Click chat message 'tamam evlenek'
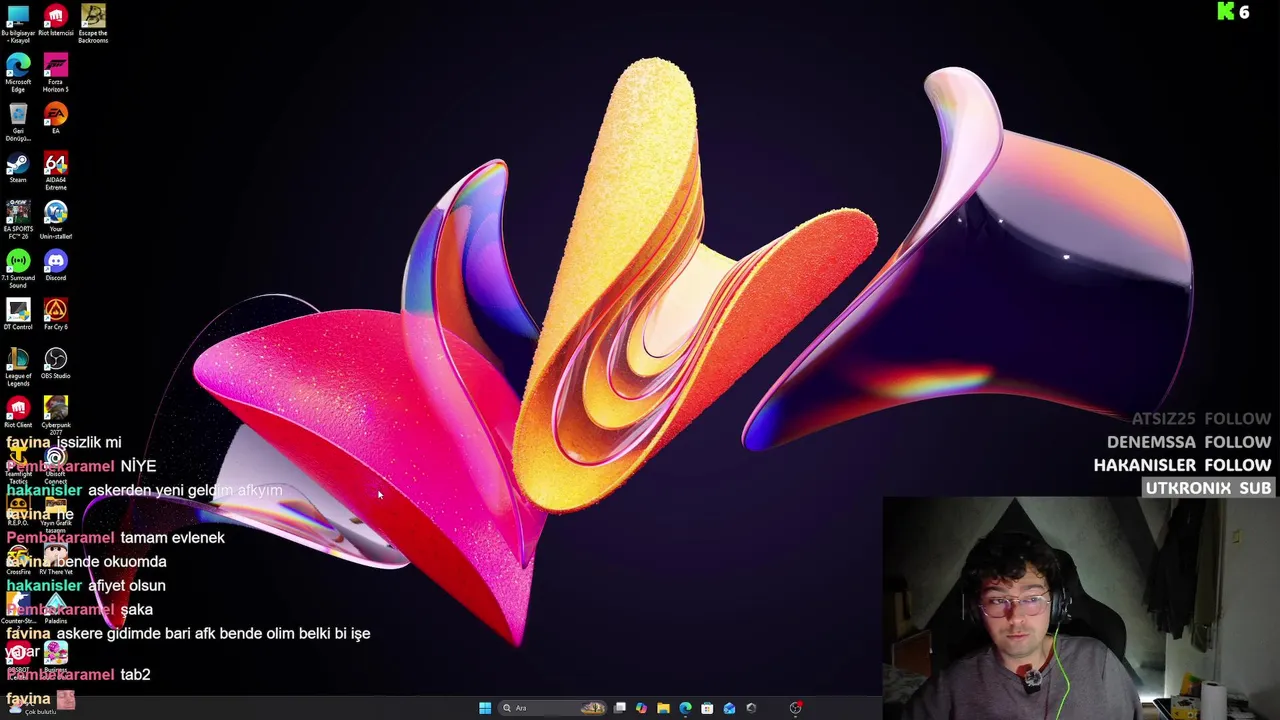 (172, 538)
